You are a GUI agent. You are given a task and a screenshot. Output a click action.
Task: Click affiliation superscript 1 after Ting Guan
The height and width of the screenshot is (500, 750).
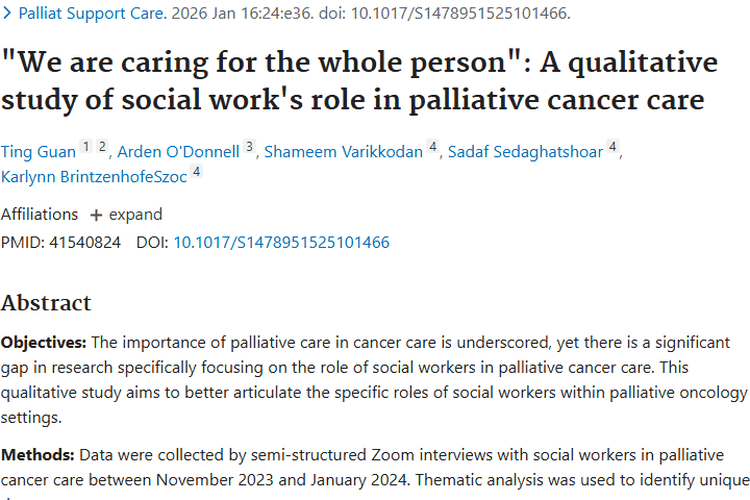click(86, 148)
